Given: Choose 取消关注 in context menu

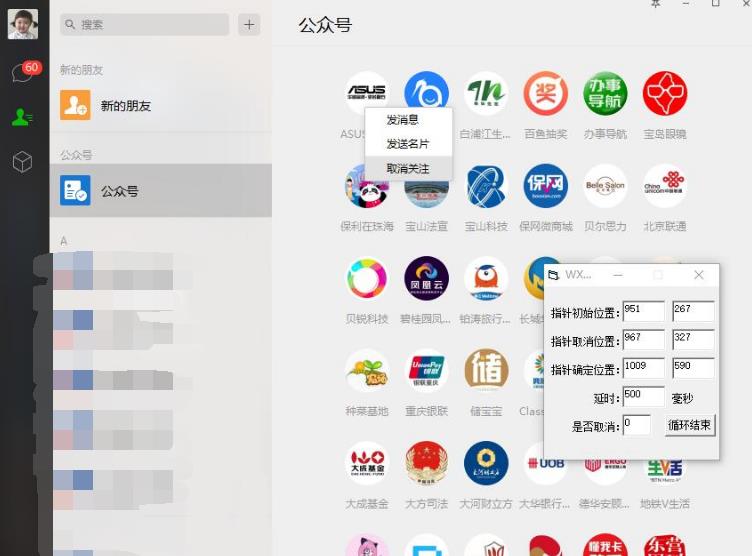Looking at the screenshot, I should [408, 168].
